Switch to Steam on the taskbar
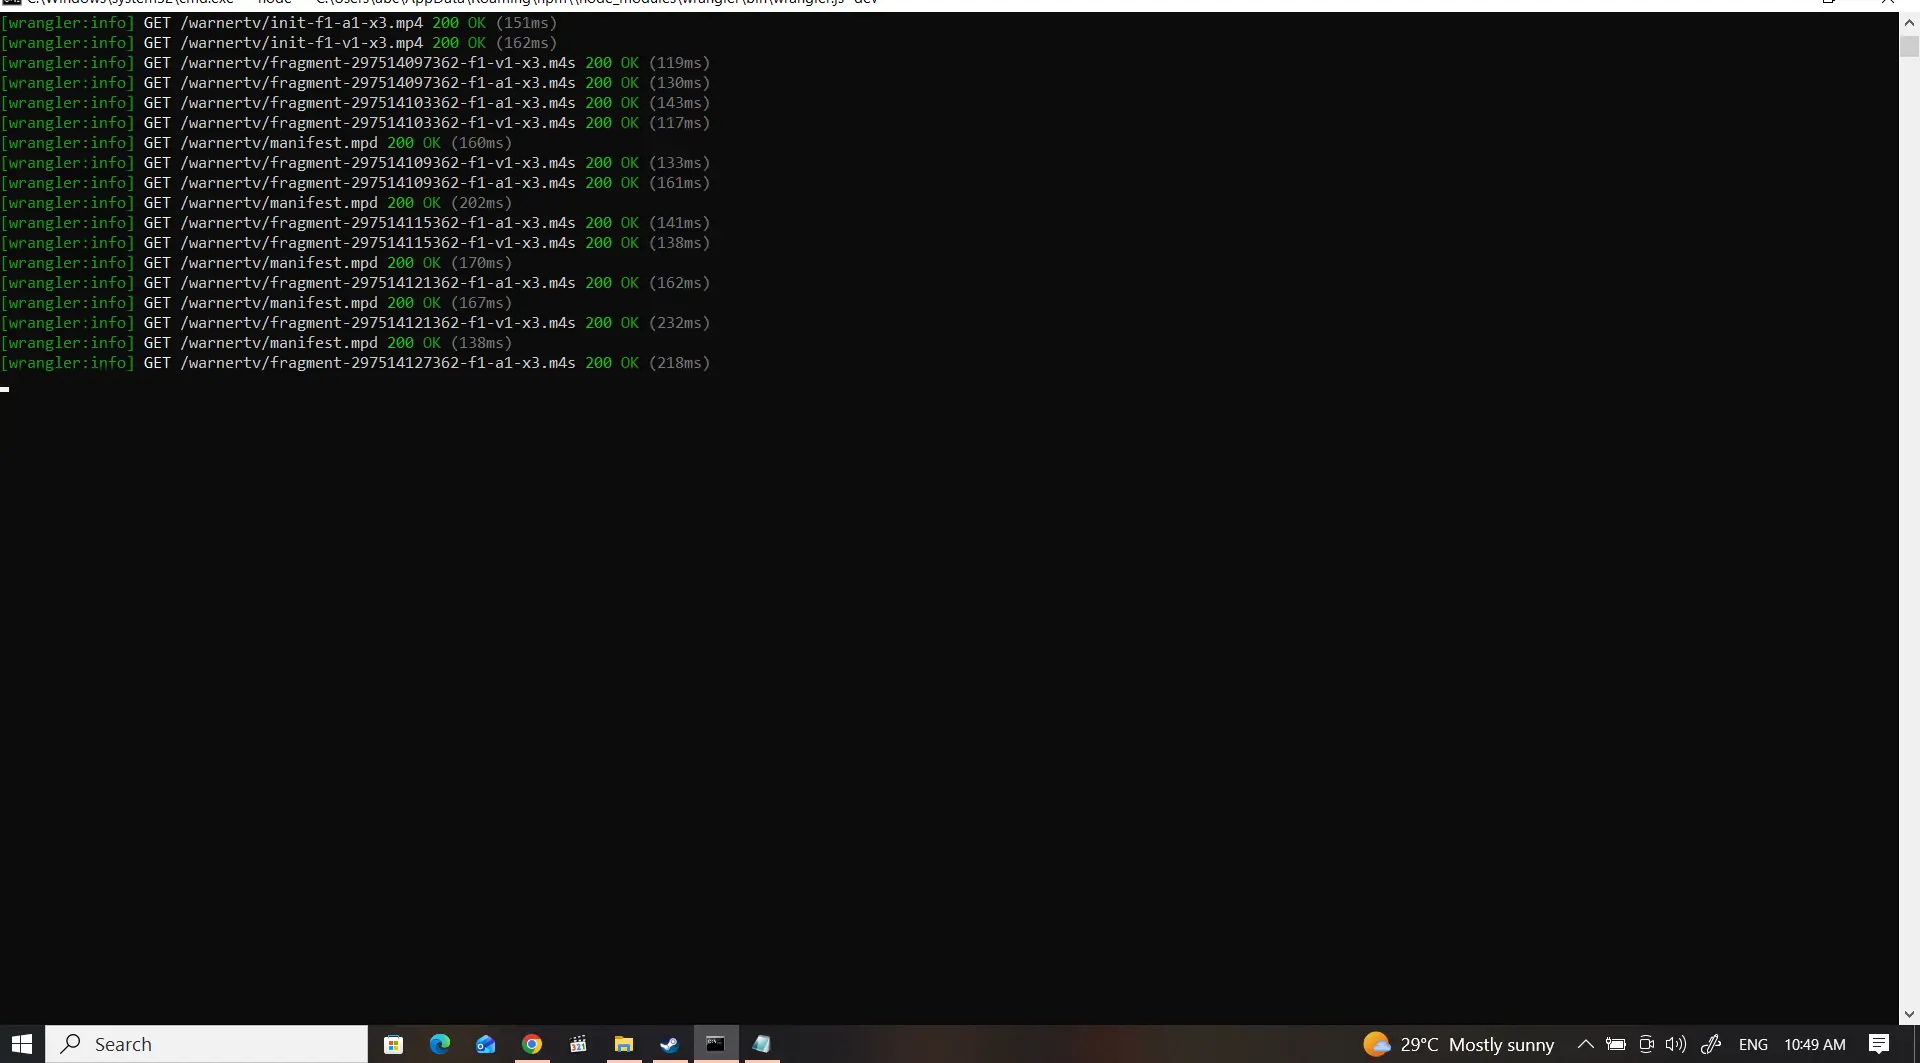 pyautogui.click(x=669, y=1044)
